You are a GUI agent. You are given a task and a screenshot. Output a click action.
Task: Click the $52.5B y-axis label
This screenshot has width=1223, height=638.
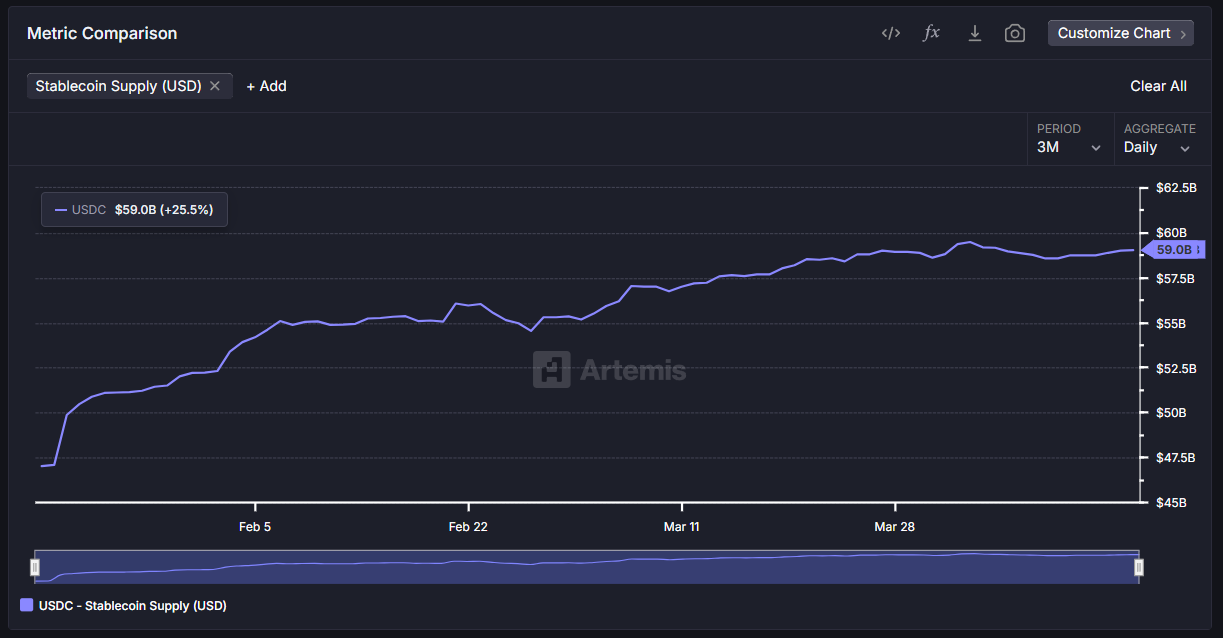tap(1176, 368)
